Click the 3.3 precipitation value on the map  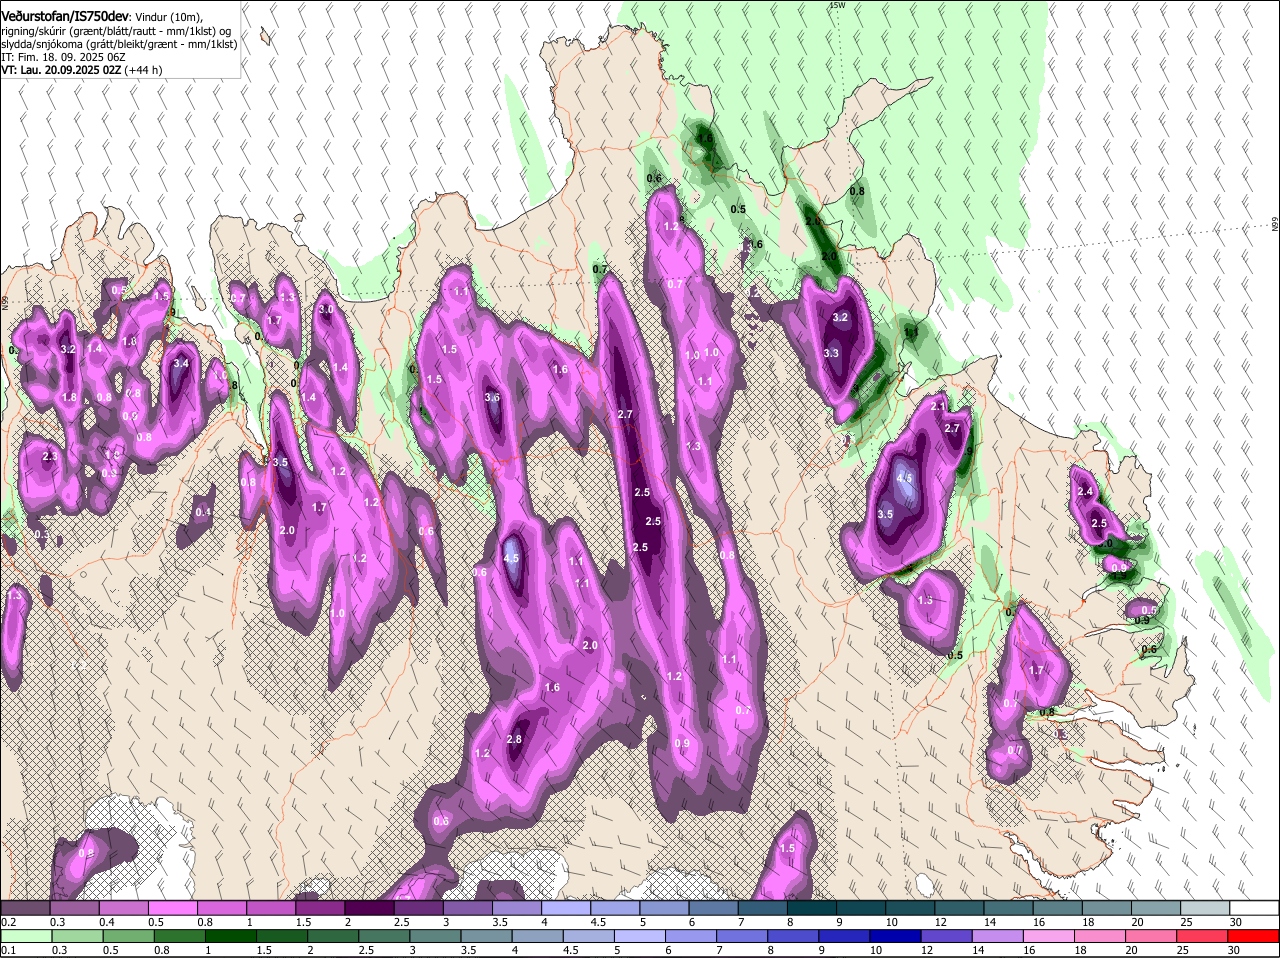click(x=831, y=353)
